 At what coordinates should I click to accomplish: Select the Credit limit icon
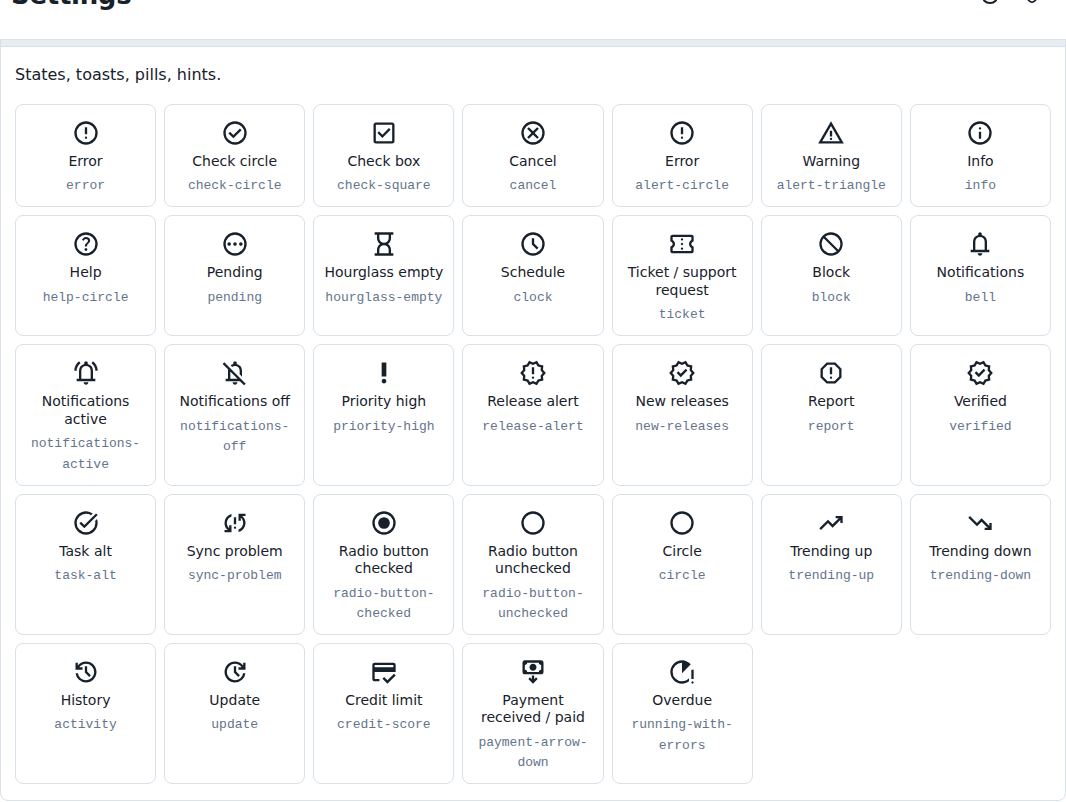[383, 672]
